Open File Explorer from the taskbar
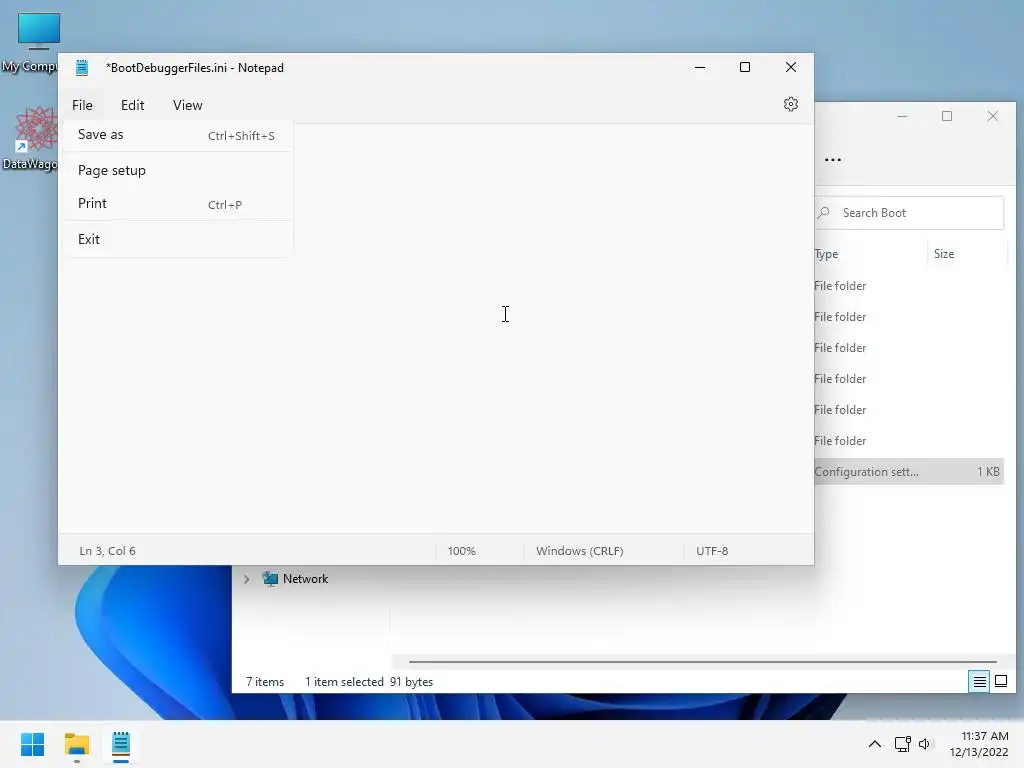The height and width of the screenshot is (768, 1024). [x=76, y=744]
